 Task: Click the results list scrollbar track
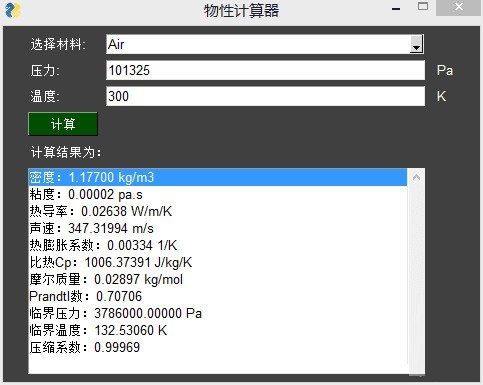click(416, 273)
